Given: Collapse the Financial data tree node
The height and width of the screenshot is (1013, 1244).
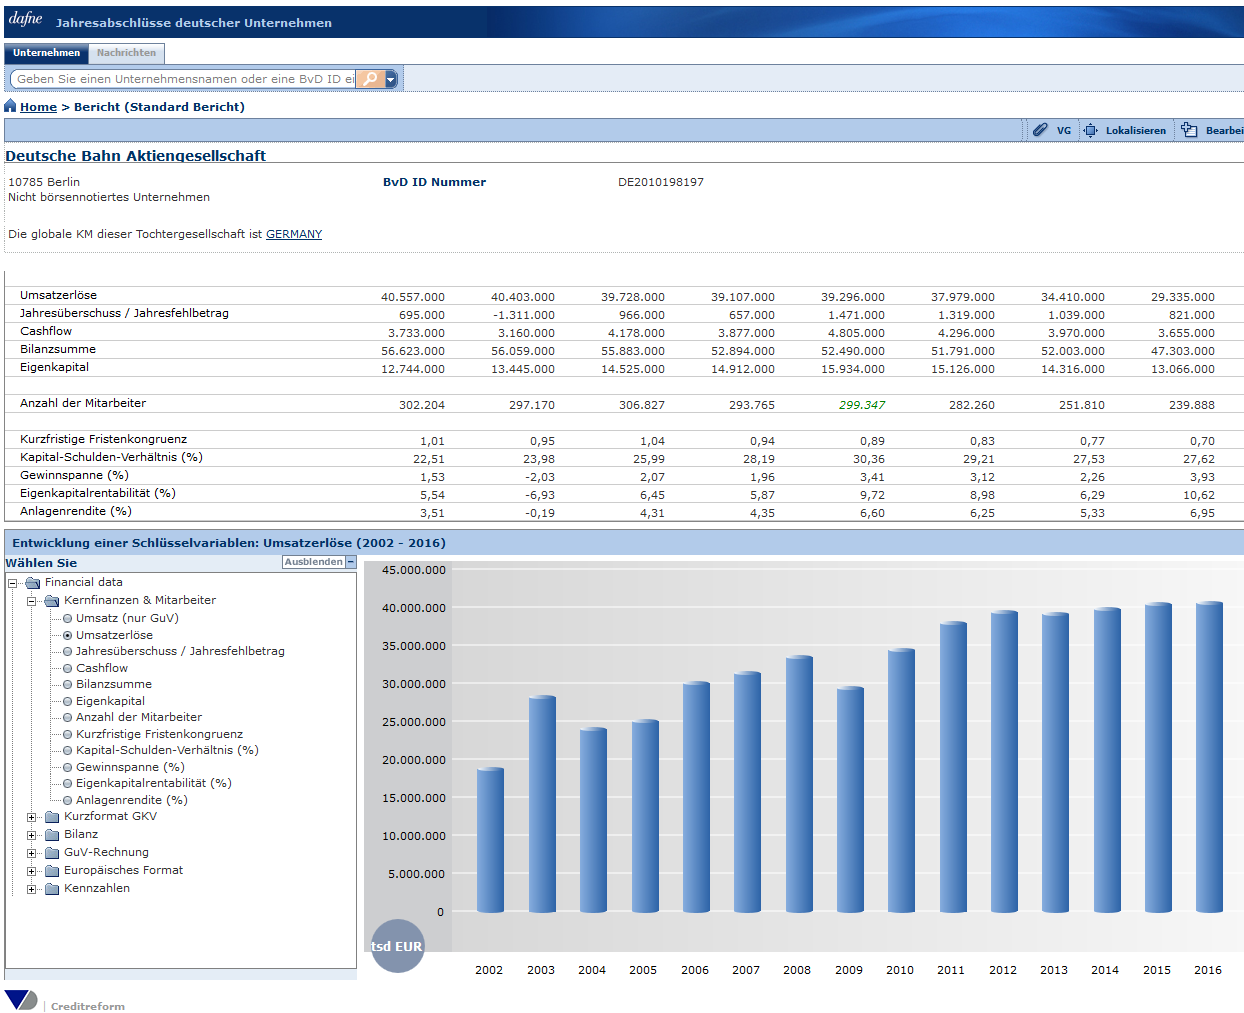Looking at the screenshot, I should click(x=13, y=583).
